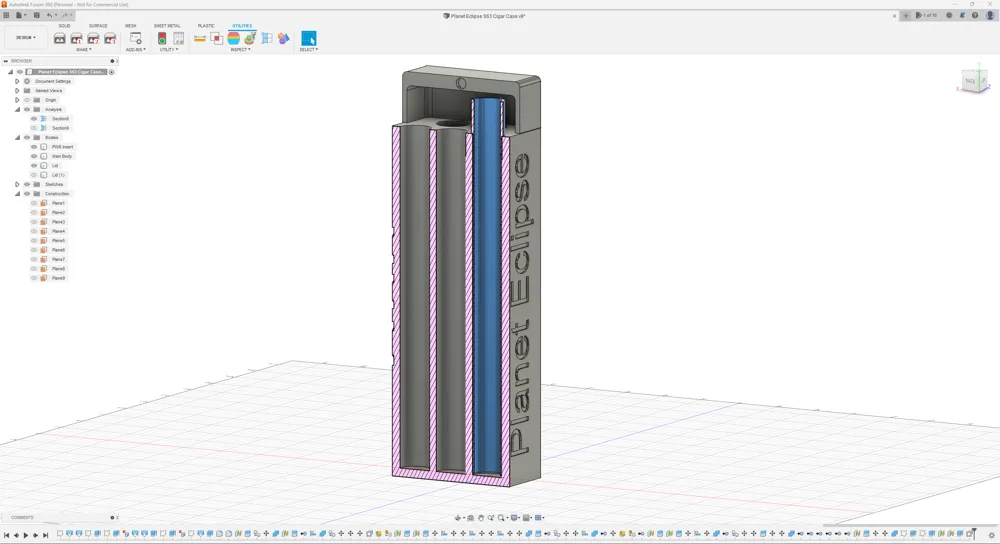Image resolution: width=1000 pixels, height=544 pixels.
Task: Switch to the SHEET METAL tab
Action: click(x=167, y=26)
